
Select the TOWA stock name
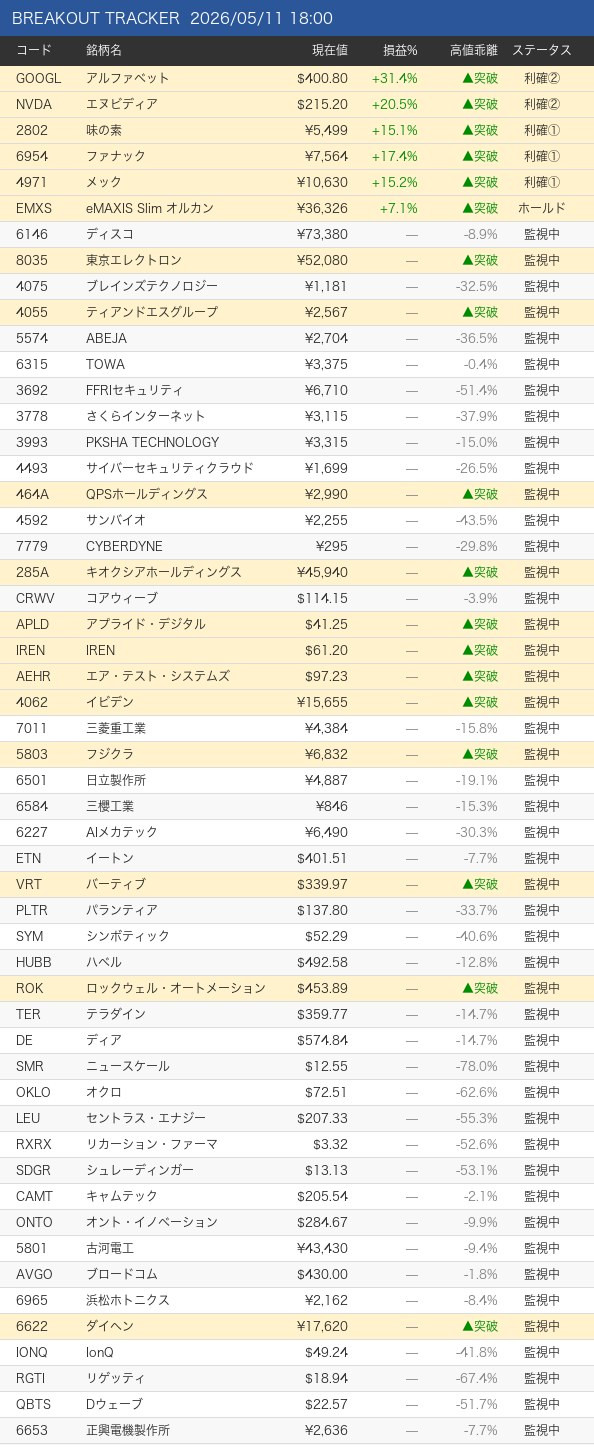105,364
